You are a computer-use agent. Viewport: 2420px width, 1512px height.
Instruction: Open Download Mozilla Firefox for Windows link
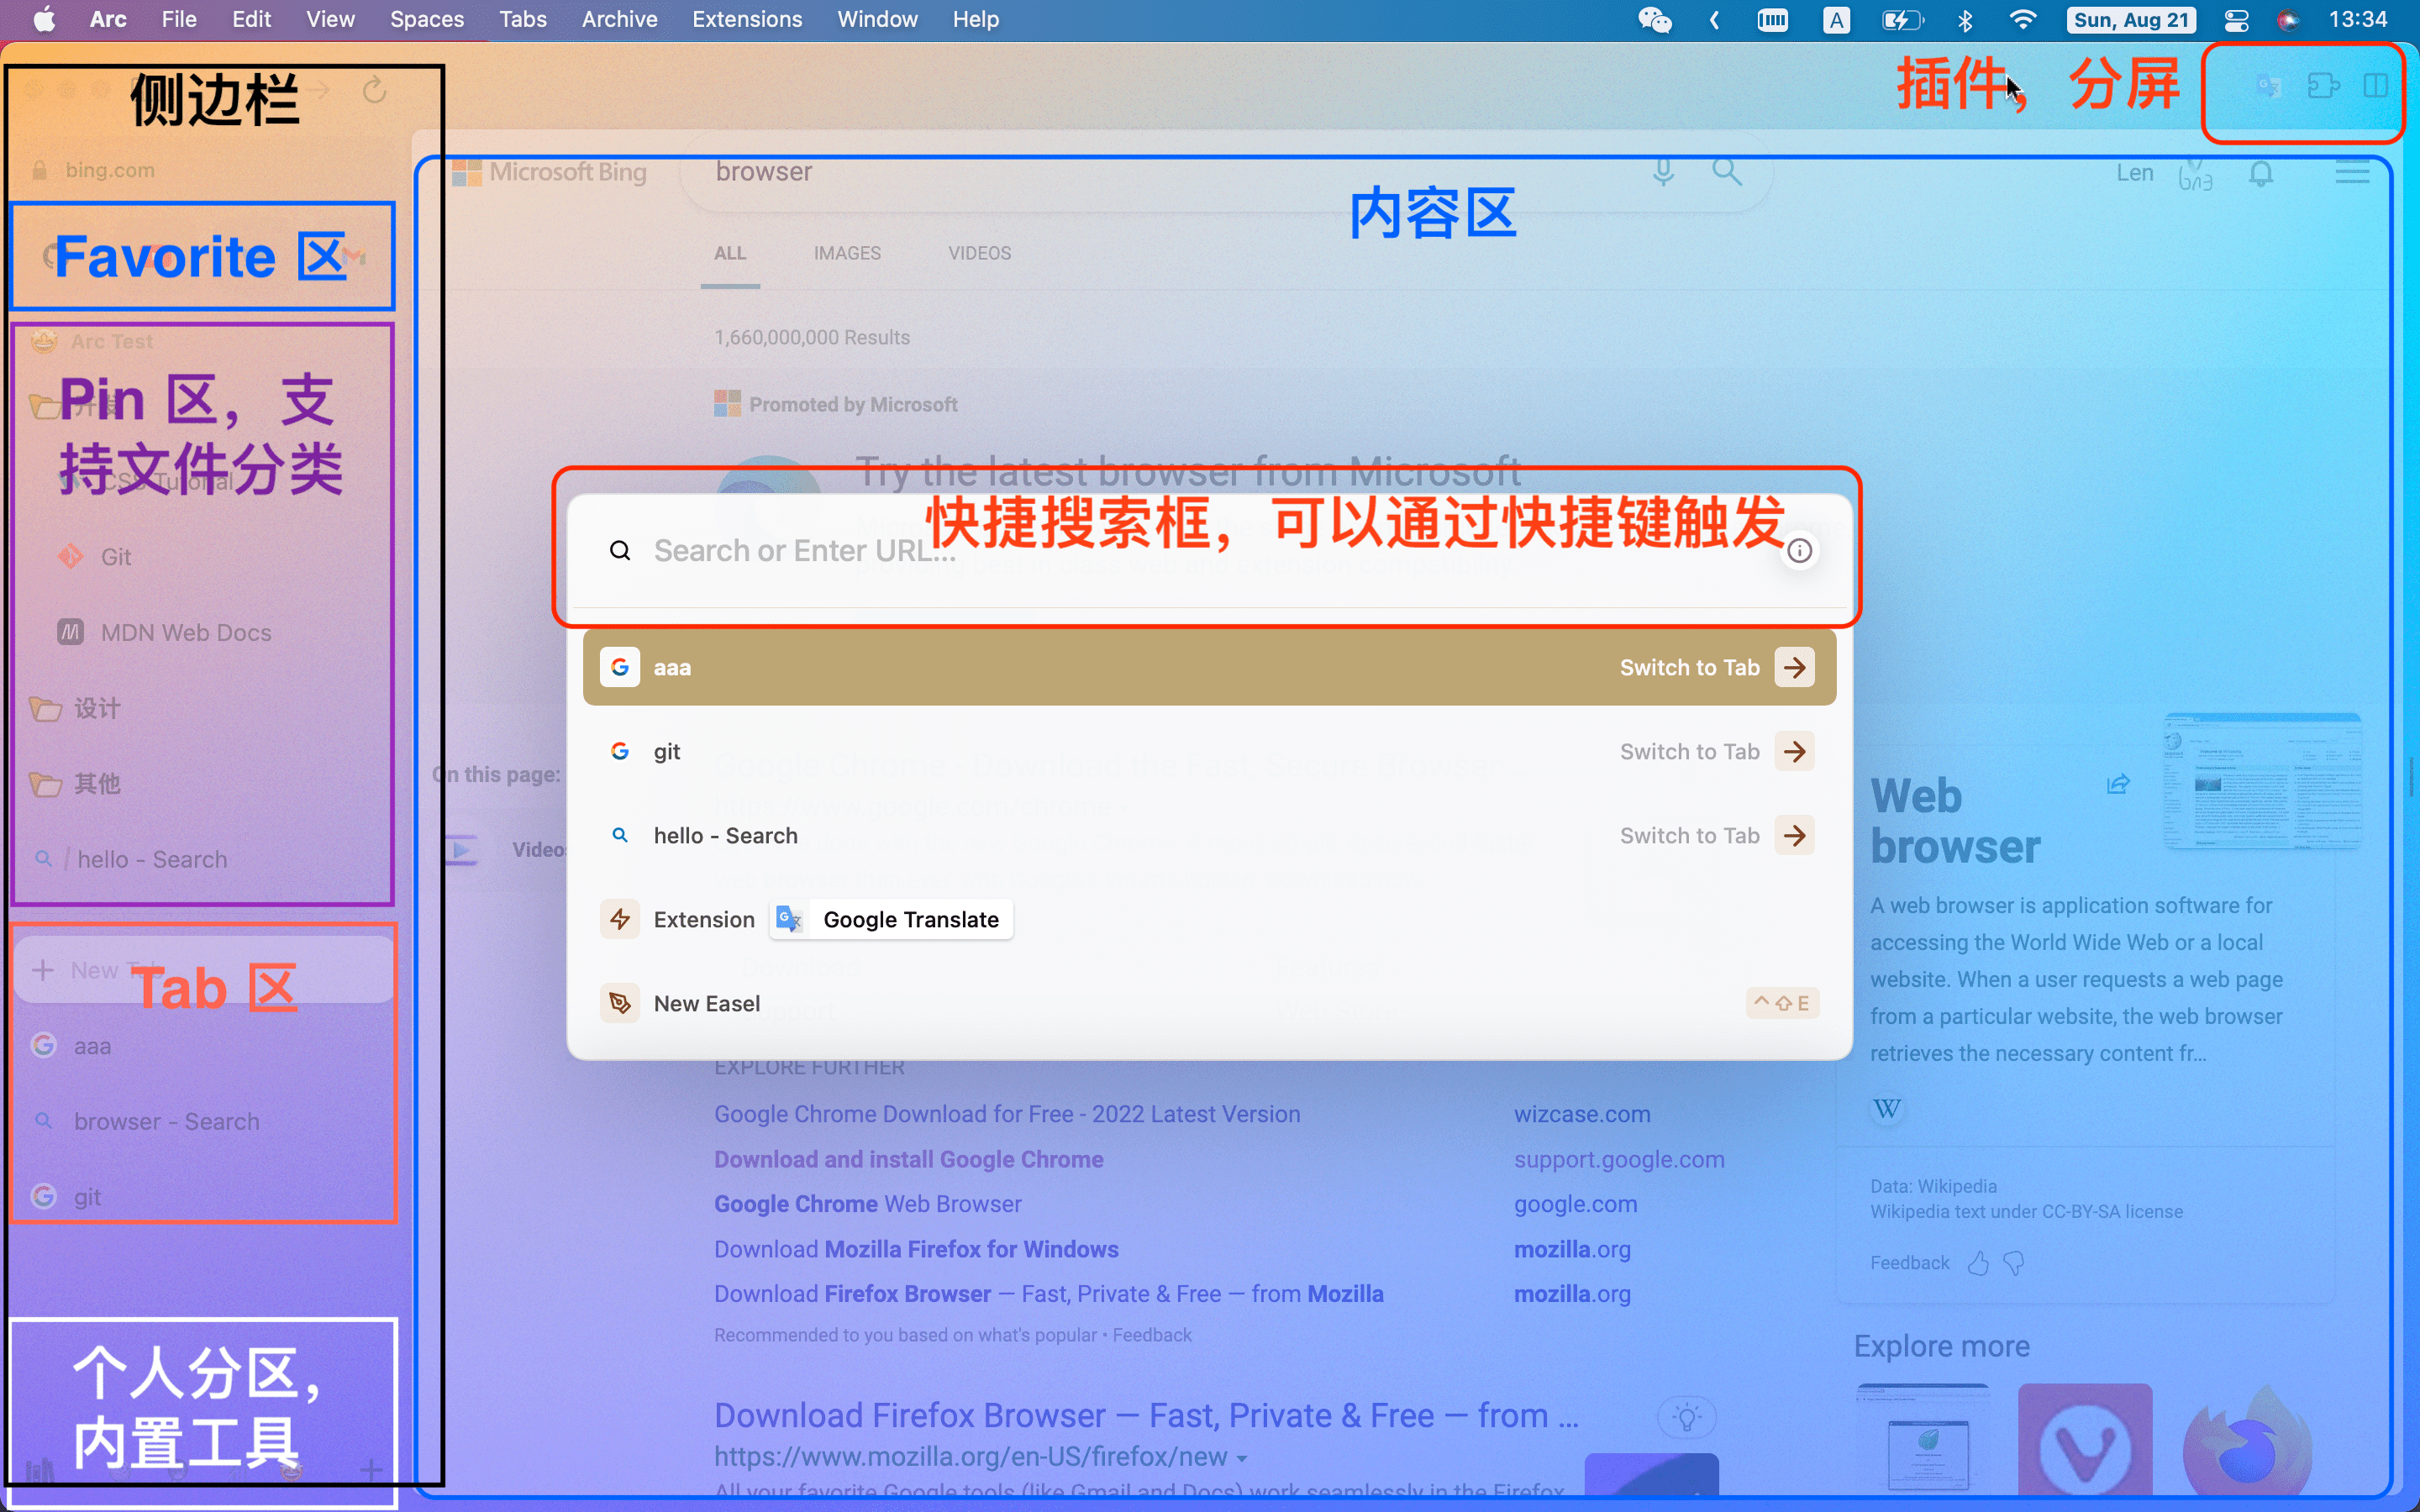tap(916, 1249)
